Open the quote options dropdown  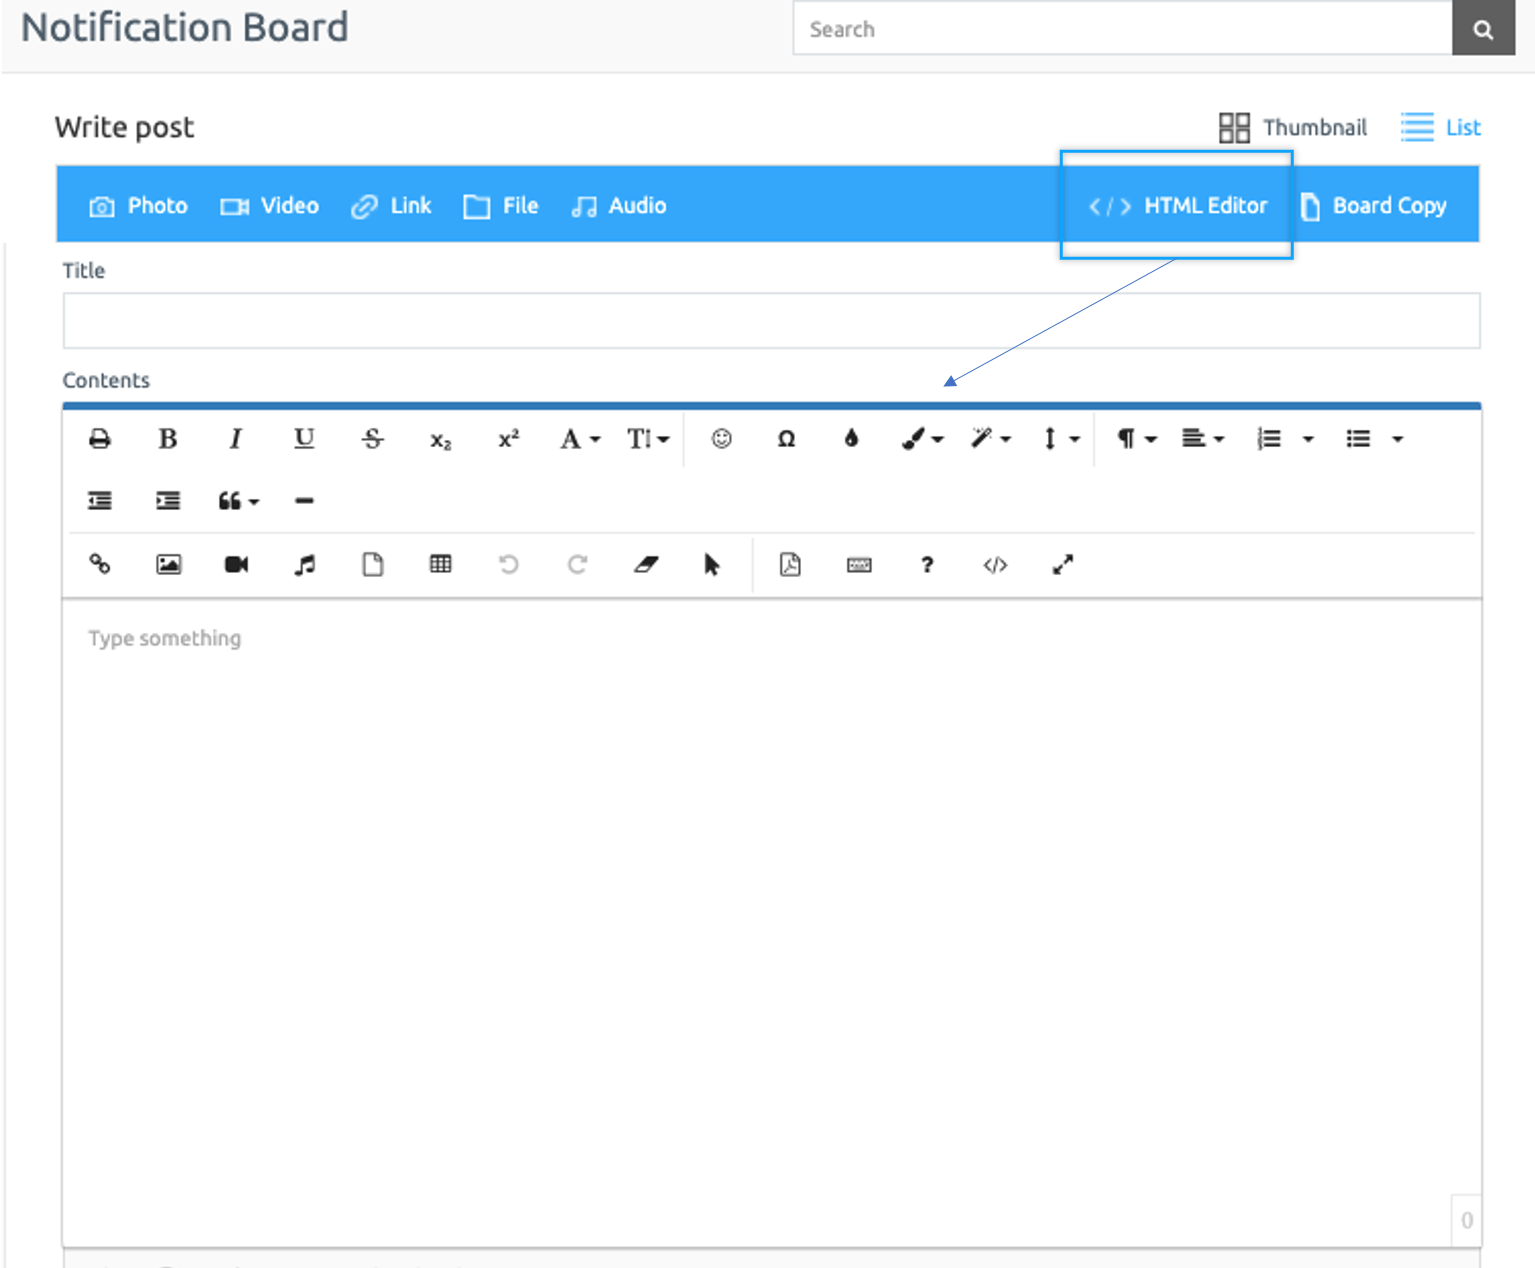(238, 501)
